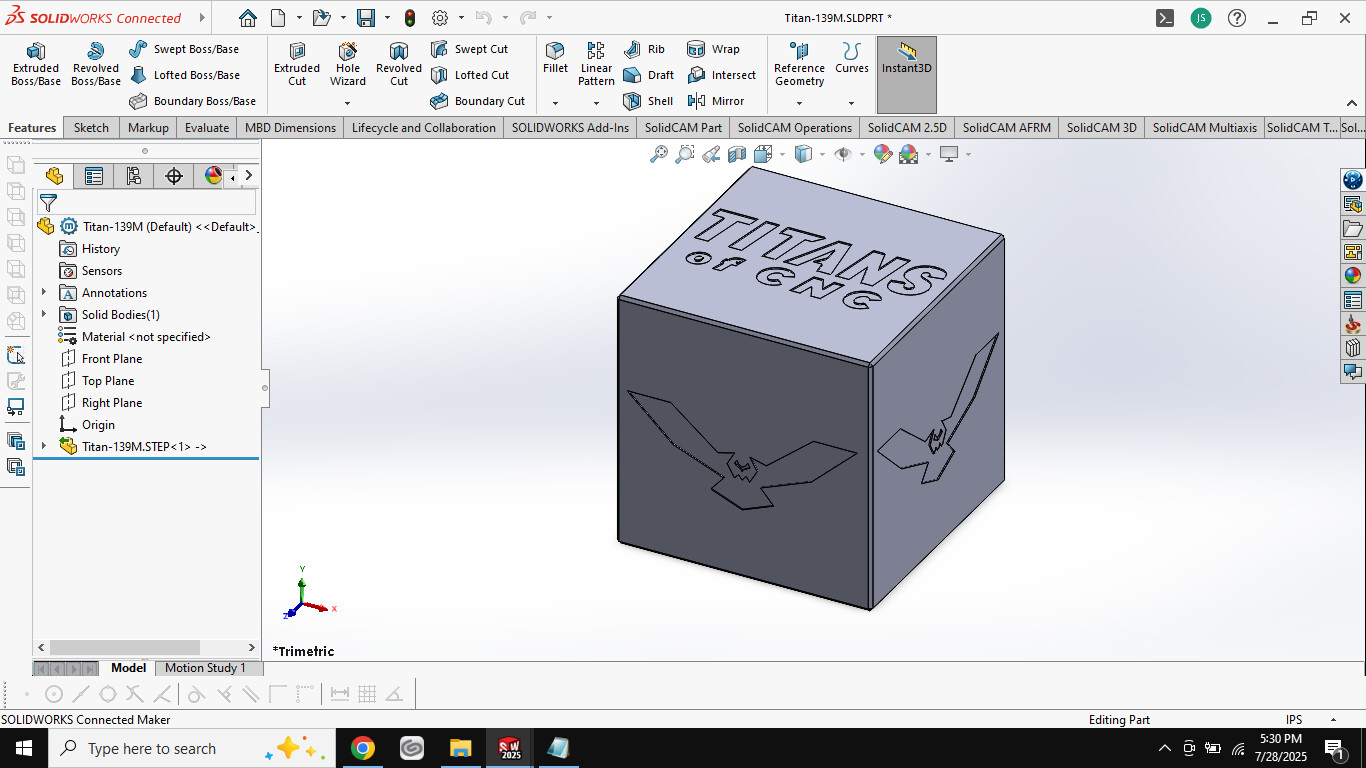Select the Extruded Boss/Base tool
The height and width of the screenshot is (768, 1366).
(x=36, y=64)
